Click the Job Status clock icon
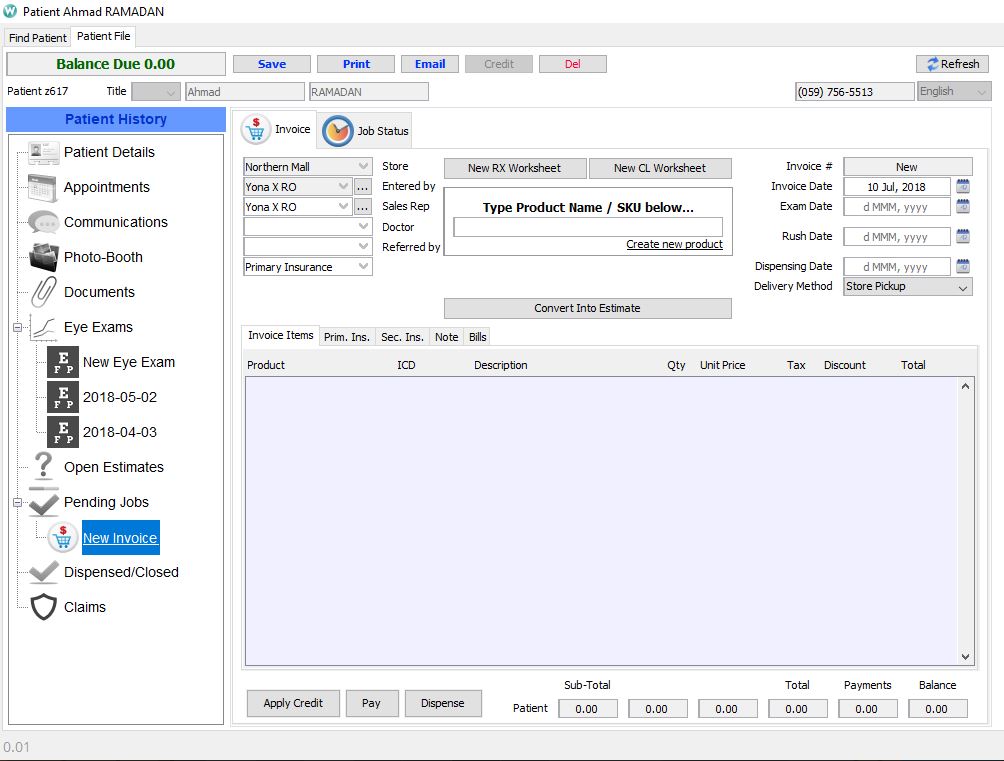The height and width of the screenshot is (761, 1004). 337,131
